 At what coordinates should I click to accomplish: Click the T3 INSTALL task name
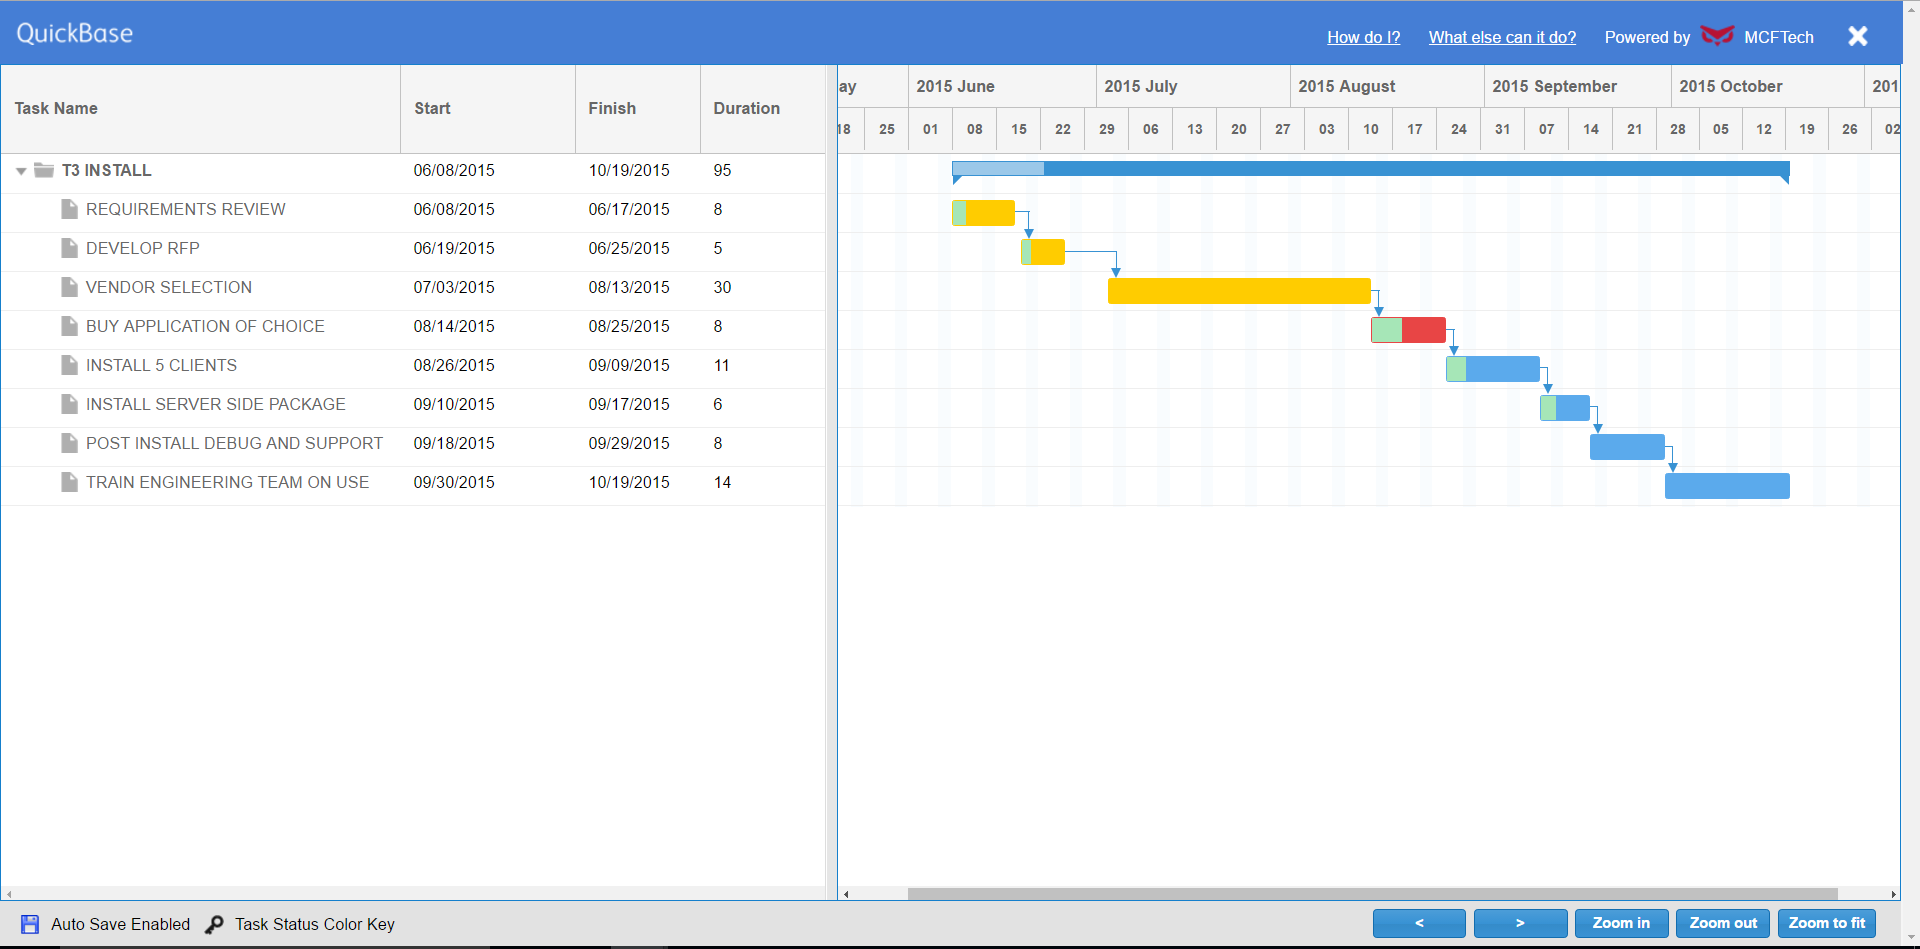tap(107, 170)
